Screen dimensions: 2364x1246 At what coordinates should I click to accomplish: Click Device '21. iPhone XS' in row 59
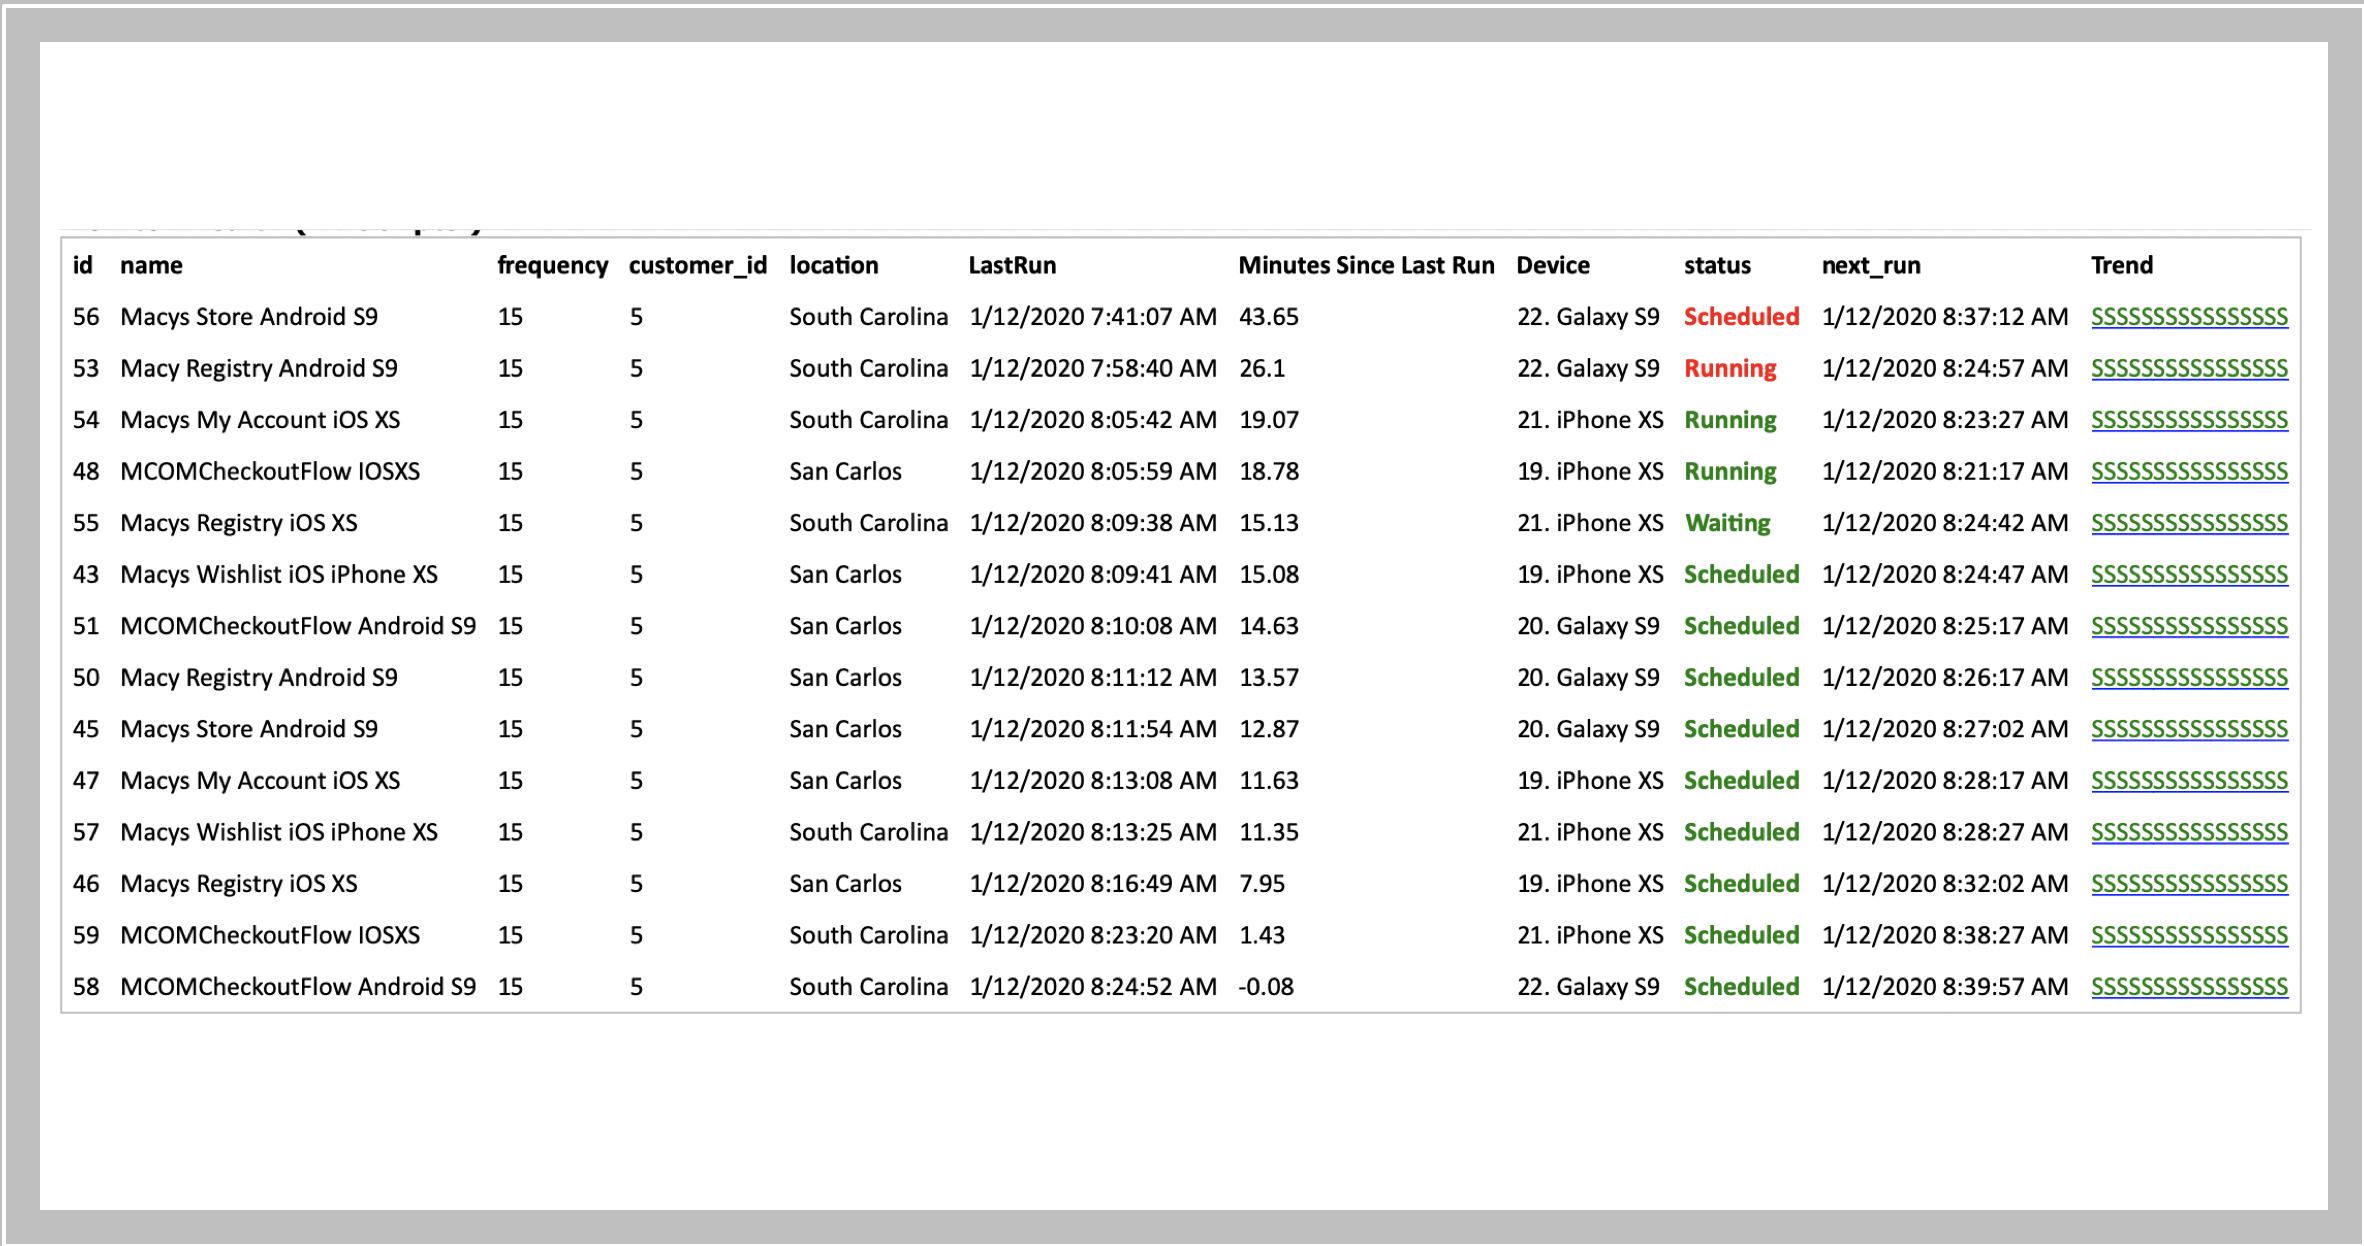1590,935
